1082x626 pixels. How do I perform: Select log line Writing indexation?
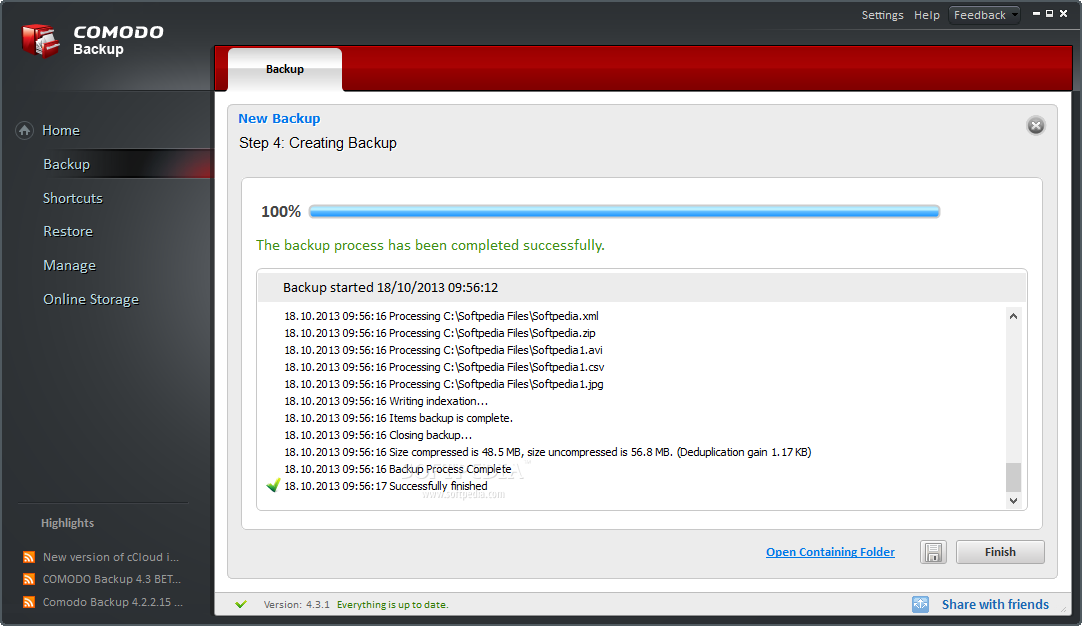386,401
